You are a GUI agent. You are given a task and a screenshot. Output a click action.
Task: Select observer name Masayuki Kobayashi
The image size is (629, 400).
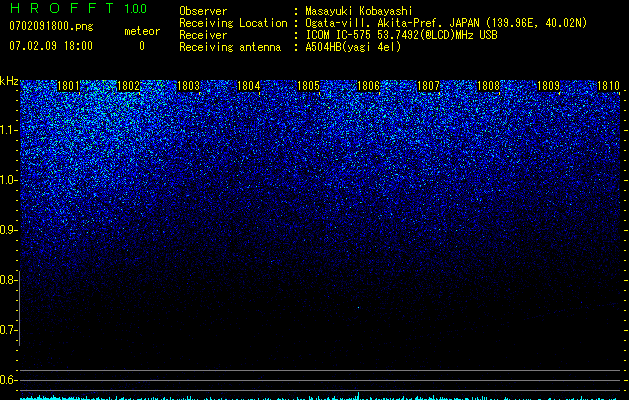(359, 11)
